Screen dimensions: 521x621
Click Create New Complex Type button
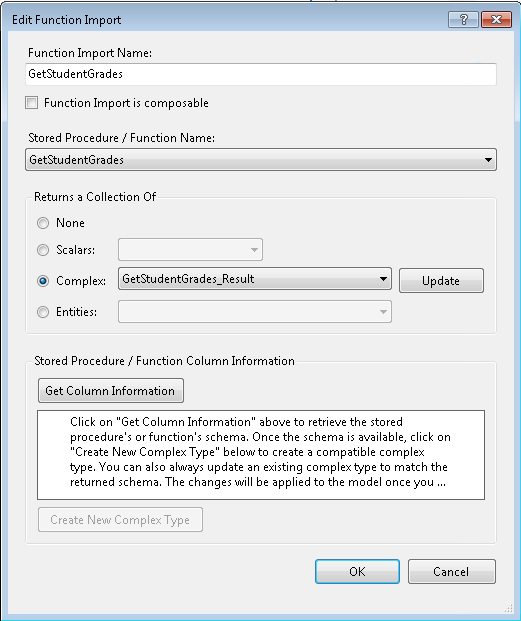(x=120, y=520)
